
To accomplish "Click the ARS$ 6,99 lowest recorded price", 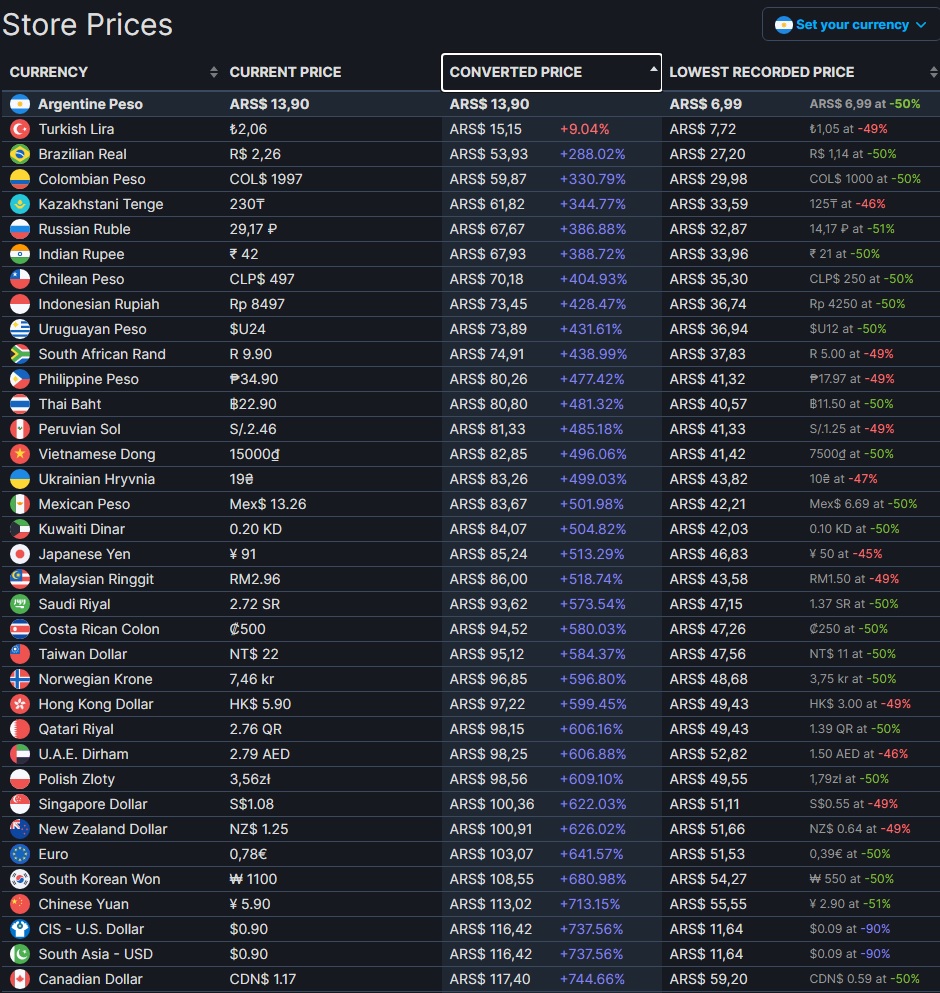I will click(x=706, y=104).
